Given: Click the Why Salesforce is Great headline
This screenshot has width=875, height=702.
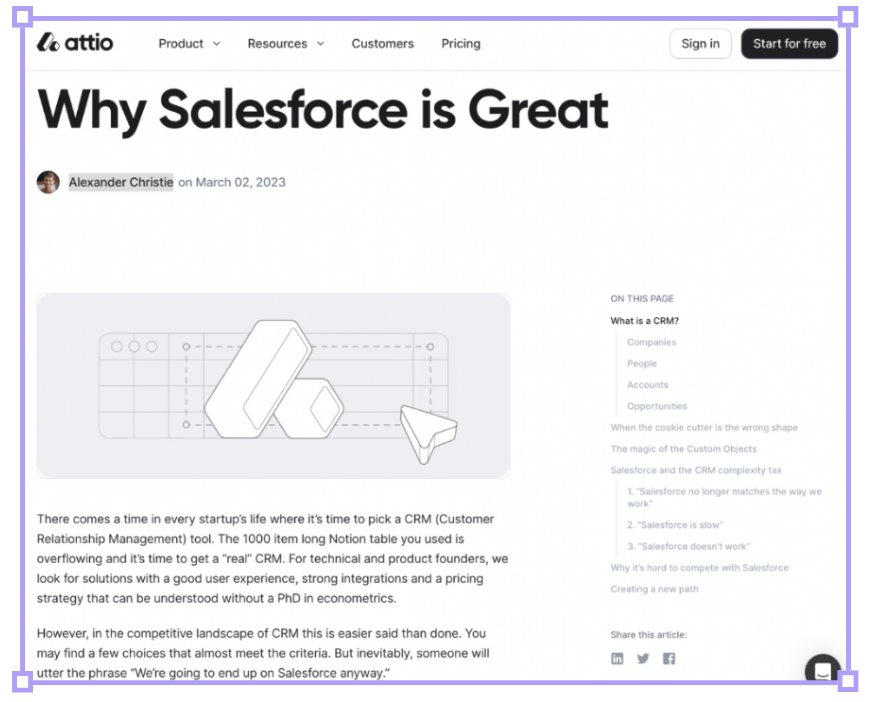Looking at the screenshot, I should pyautogui.click(x=323, y=110).
